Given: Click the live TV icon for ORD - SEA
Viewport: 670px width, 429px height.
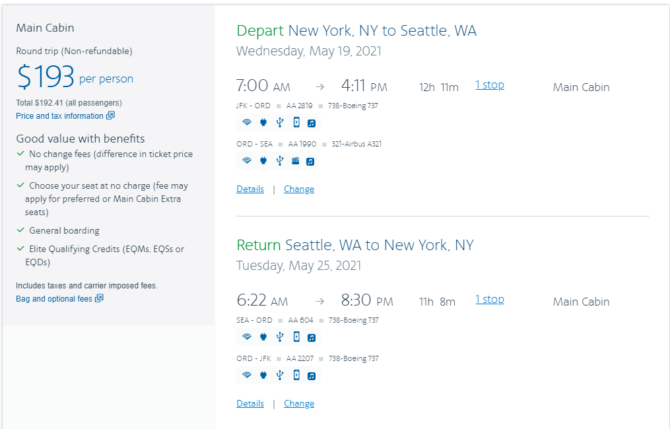Looking at the screenshot, I should [295, 161].
